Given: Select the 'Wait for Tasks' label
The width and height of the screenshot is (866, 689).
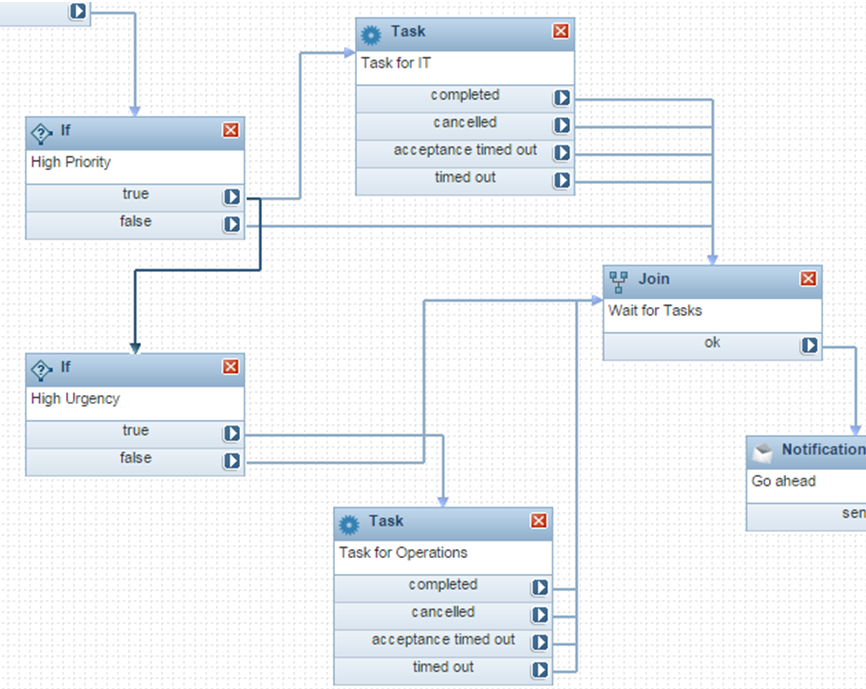Looking at the screenshot, I should tap(655, 310).
